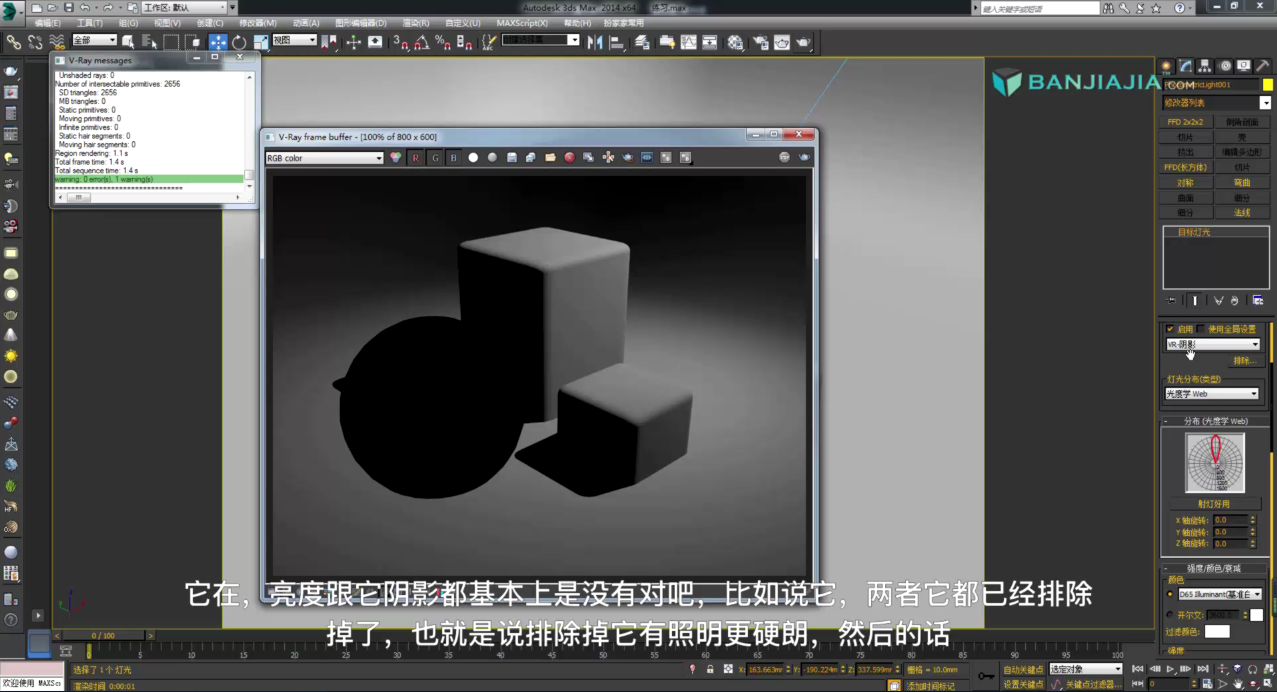Image resolution: width=1277 pixels, height=692 pixels.
Task: Click the teapot Render Production icon
Action: point(804,42)
